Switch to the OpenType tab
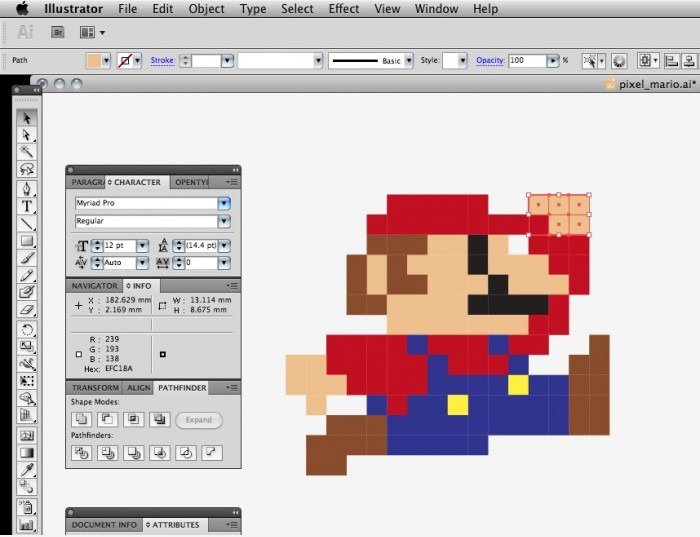This screenshot has height=537, width=700. coord(191,182)
